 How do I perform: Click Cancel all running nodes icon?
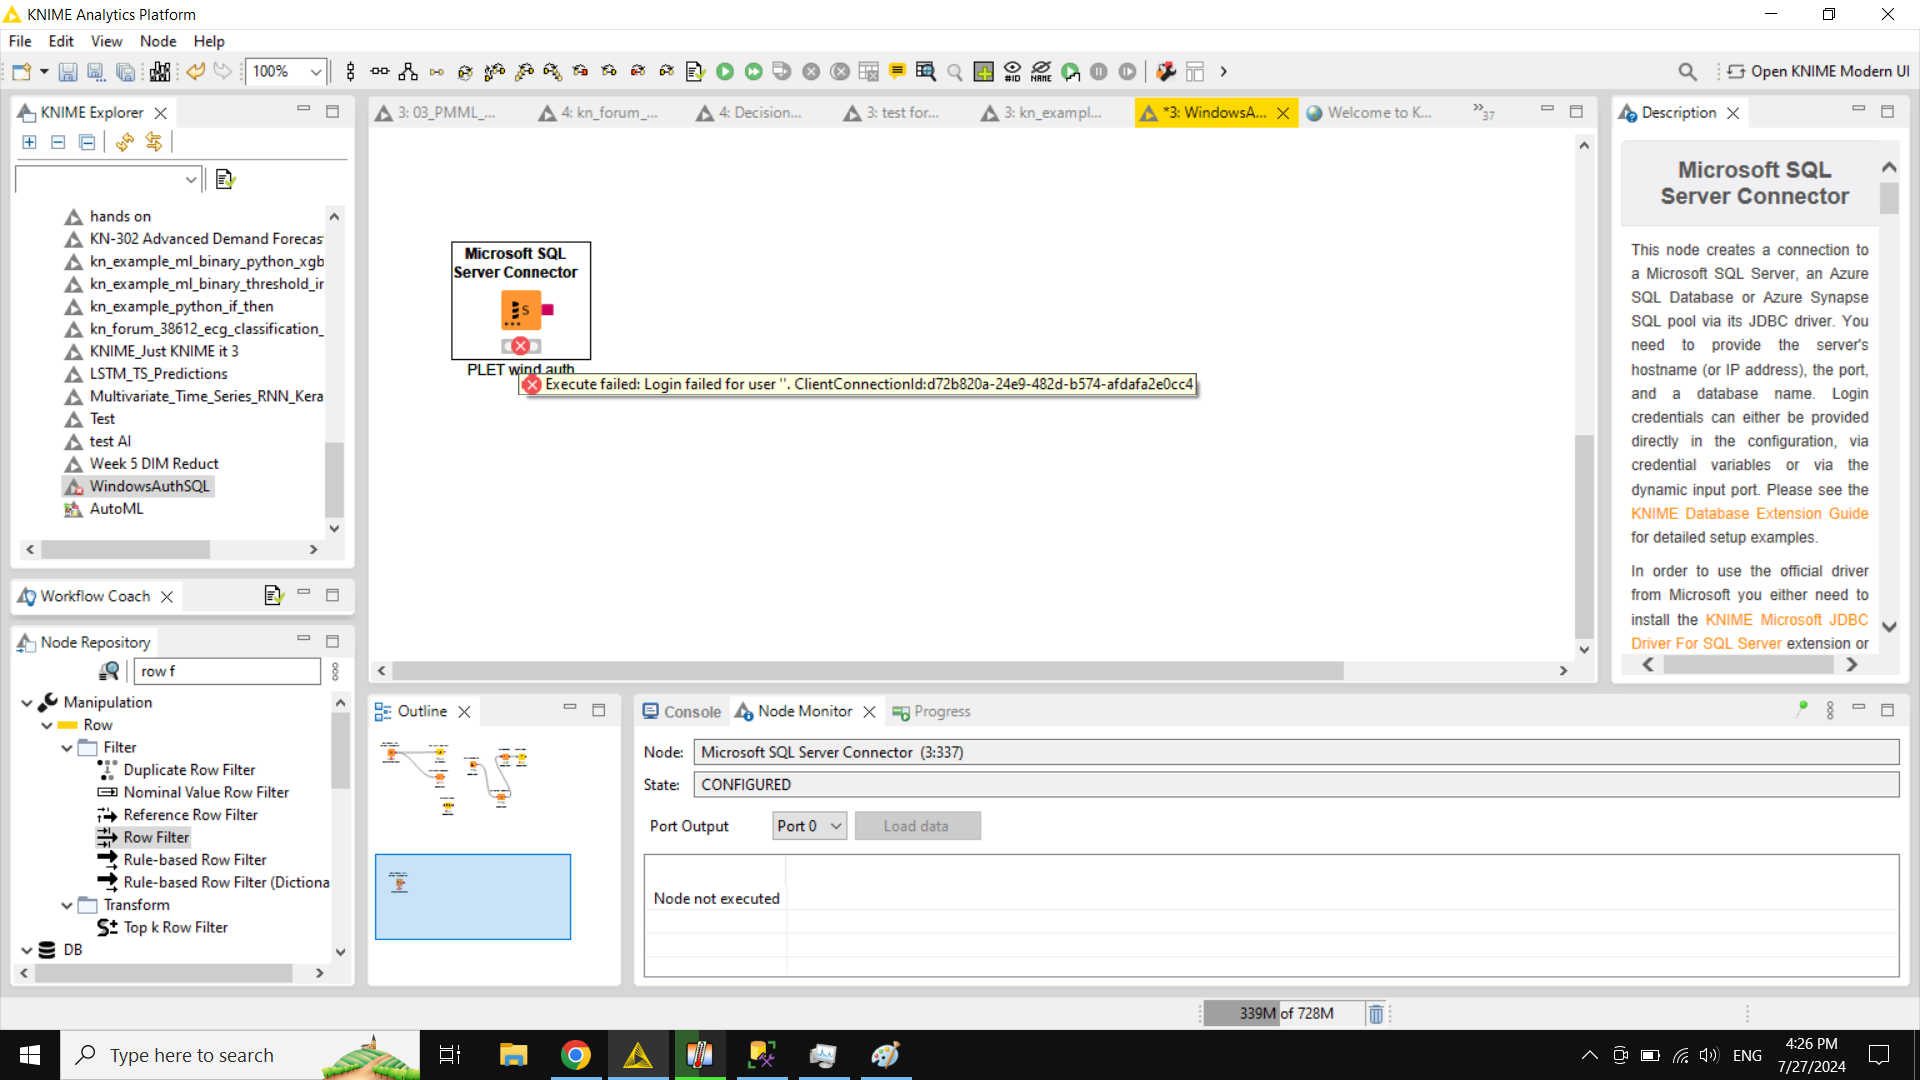click(840, 71)
